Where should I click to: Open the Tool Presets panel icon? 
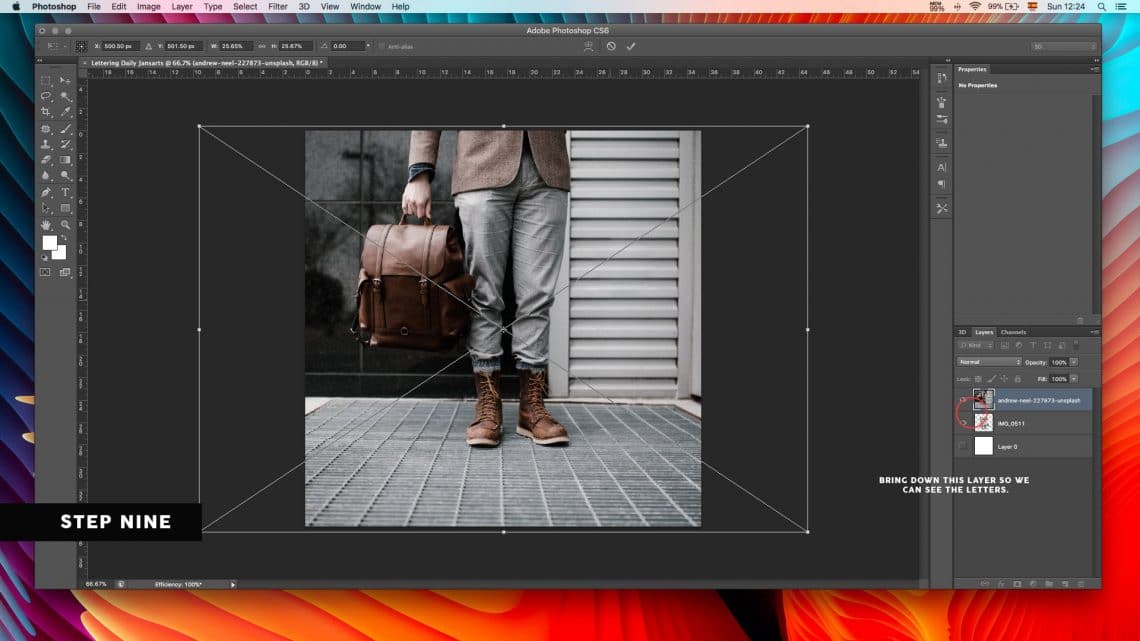tap(942, 209)
